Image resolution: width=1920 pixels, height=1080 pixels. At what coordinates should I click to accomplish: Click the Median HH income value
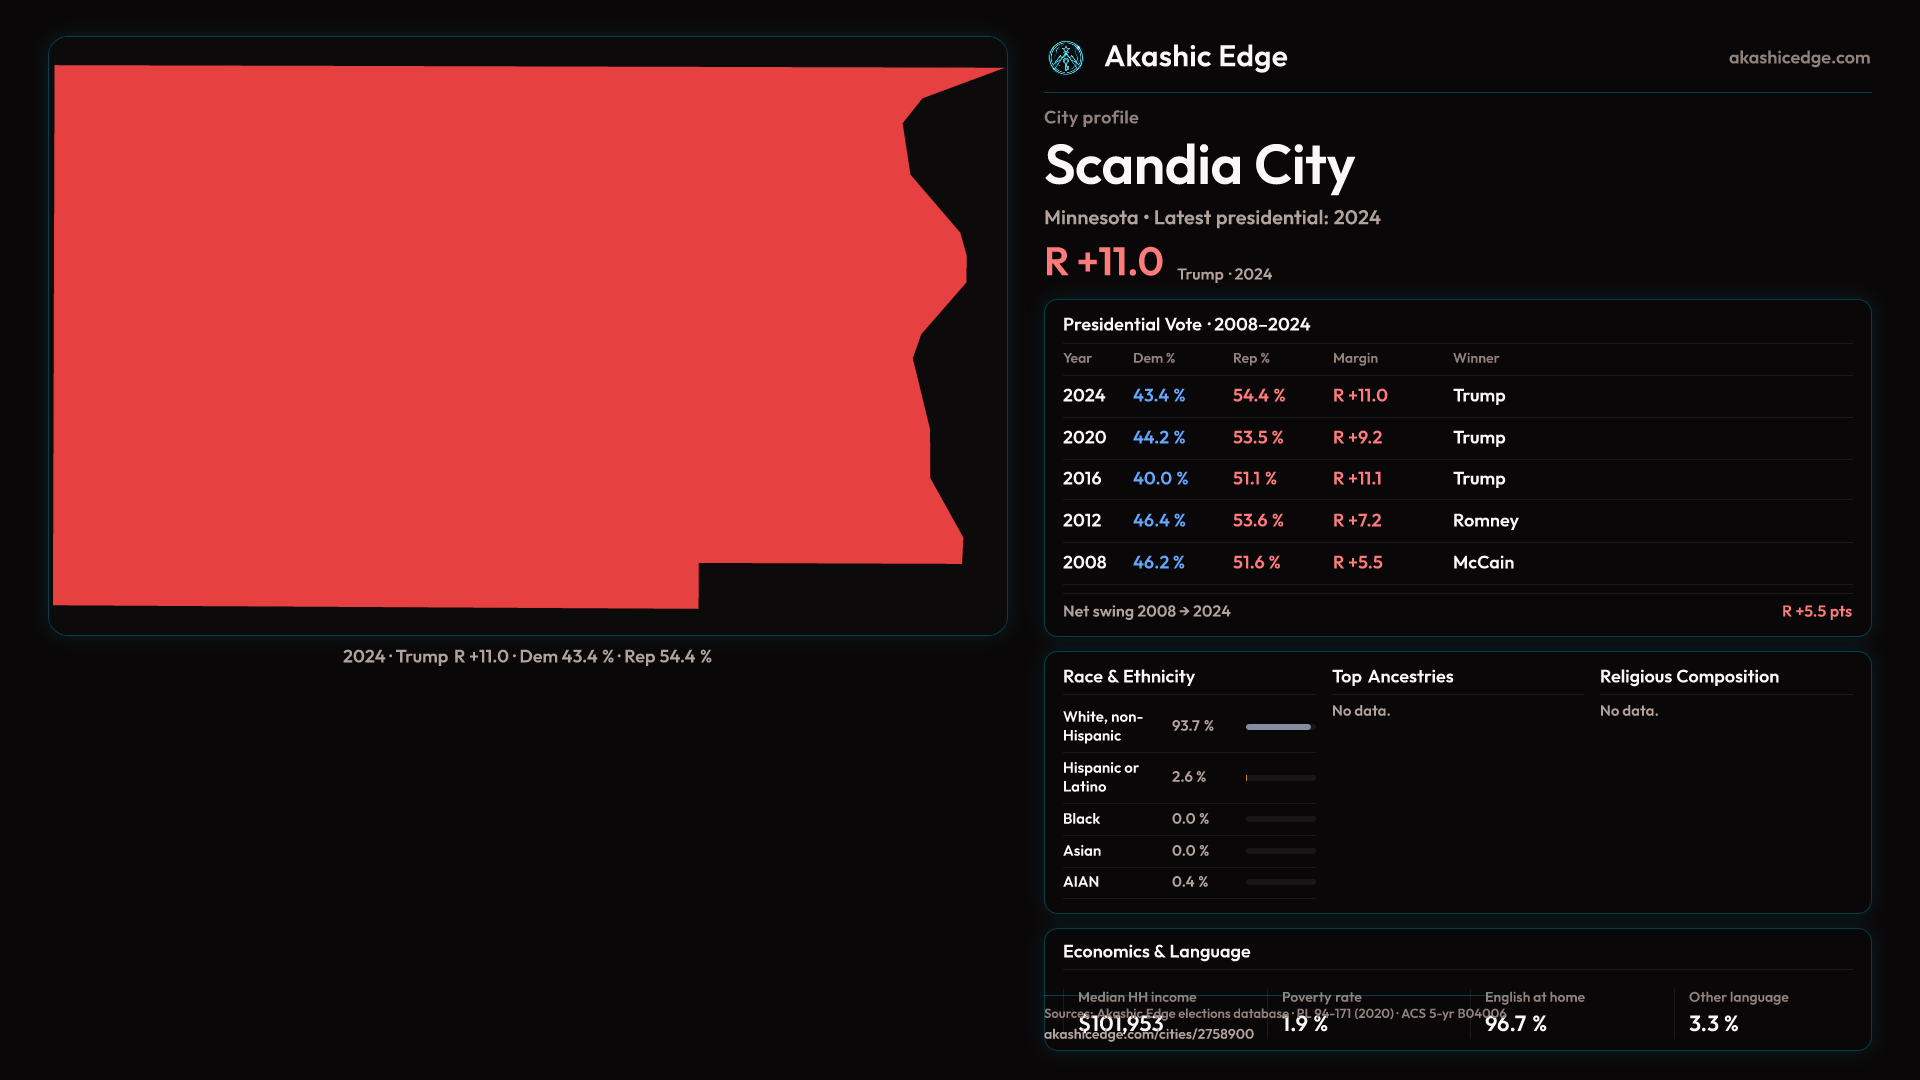(x=1120, y=1024)
